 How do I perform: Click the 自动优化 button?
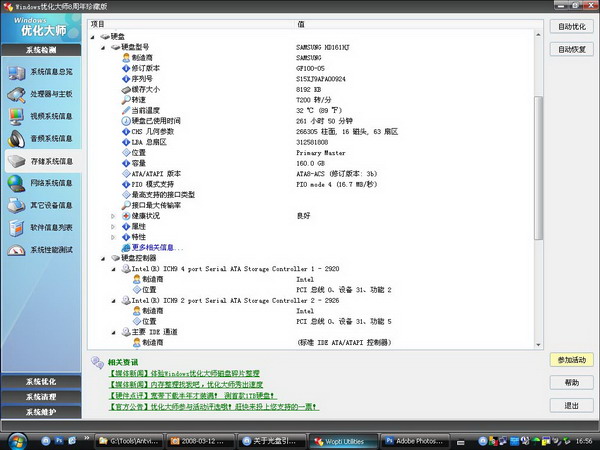coord(571,27)
